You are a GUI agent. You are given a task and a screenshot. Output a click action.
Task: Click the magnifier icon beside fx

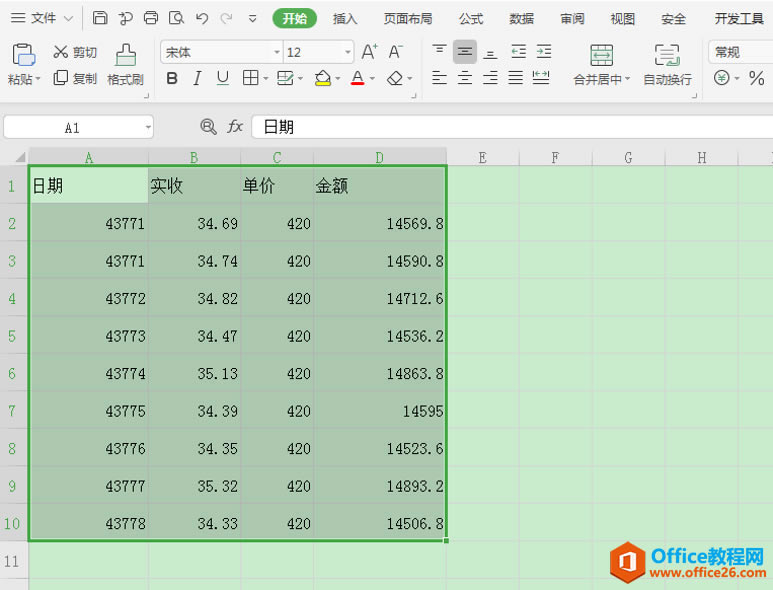point(209,127)
